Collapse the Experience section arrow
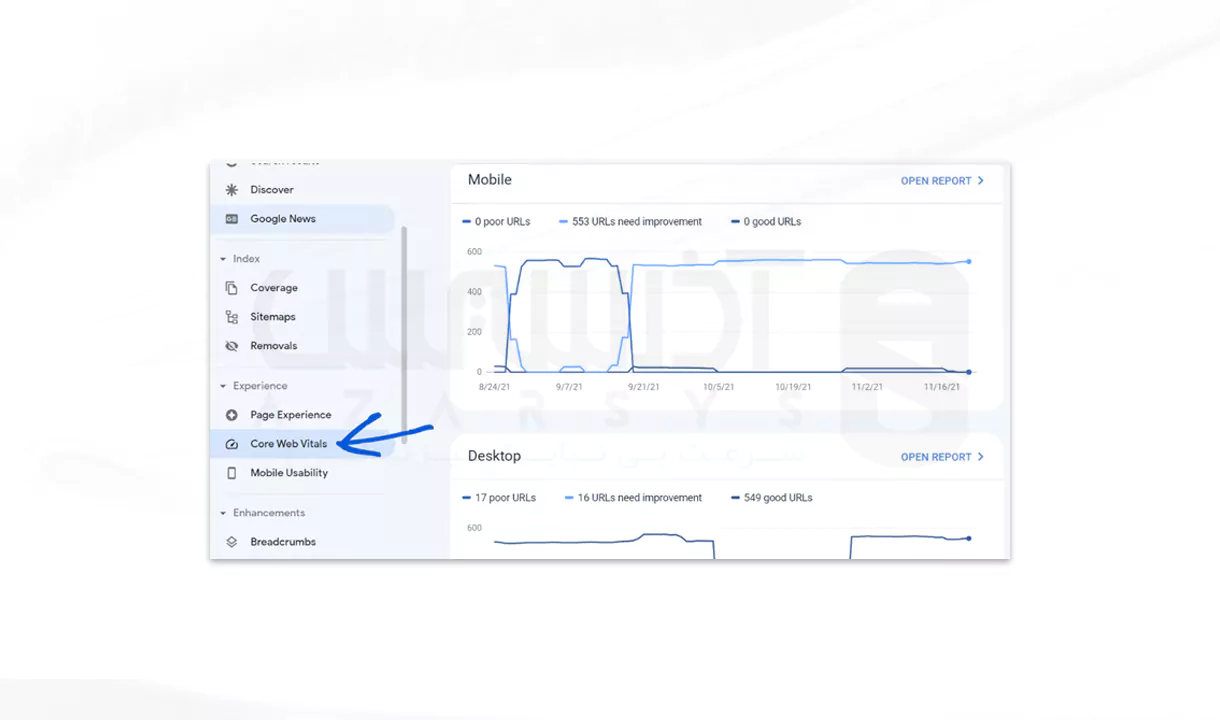The width and height of the screenshot is (1220, 720). click(x=223, y=386)
